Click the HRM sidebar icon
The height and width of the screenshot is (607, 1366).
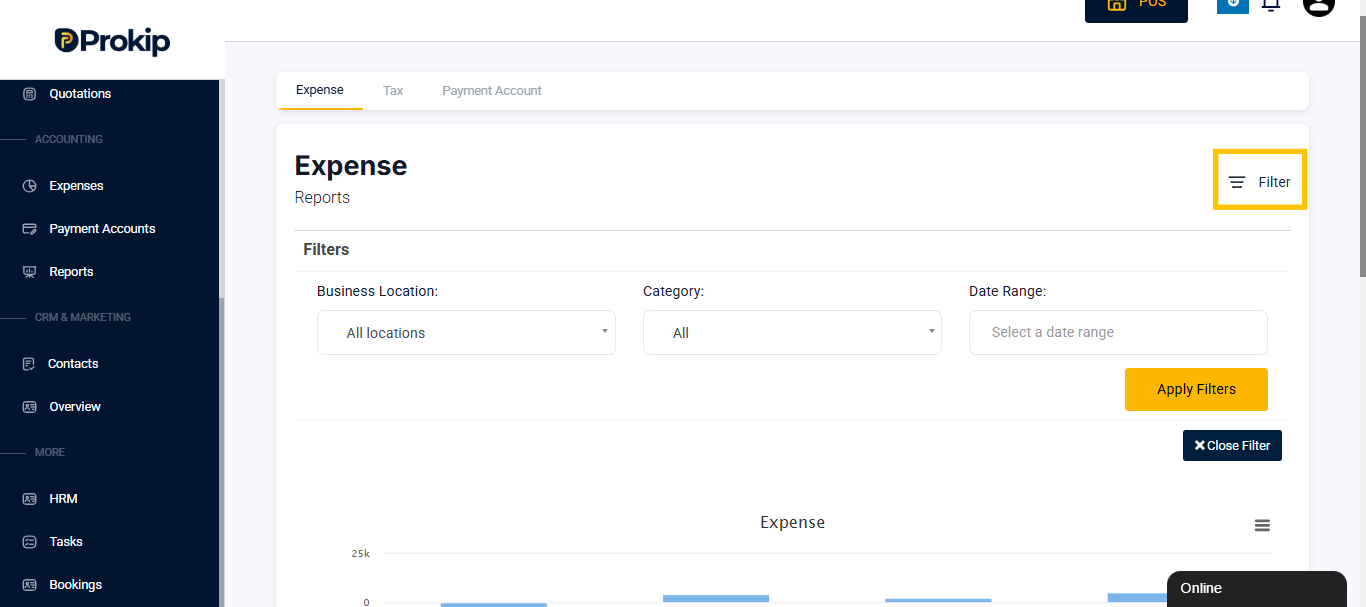pos(29,499)
